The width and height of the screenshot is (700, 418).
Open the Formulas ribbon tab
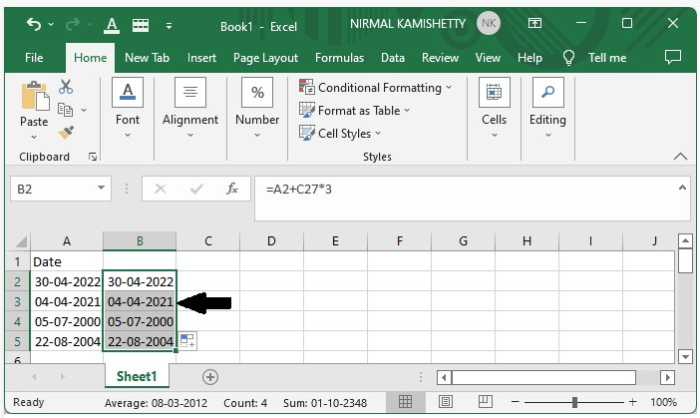[339, 58]
